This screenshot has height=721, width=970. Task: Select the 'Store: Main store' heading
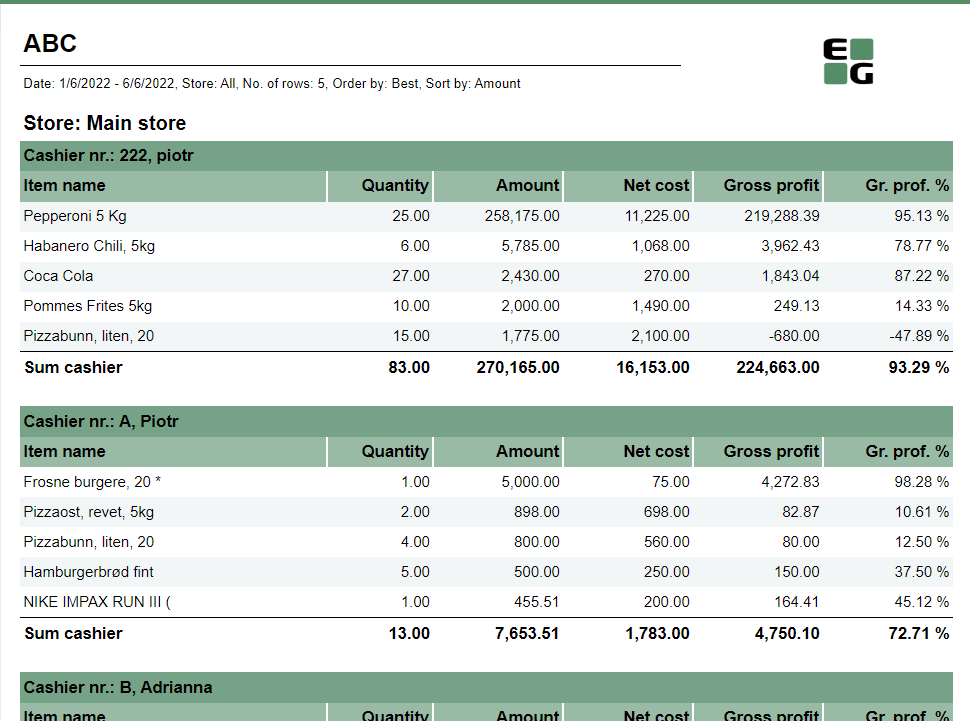105,124
